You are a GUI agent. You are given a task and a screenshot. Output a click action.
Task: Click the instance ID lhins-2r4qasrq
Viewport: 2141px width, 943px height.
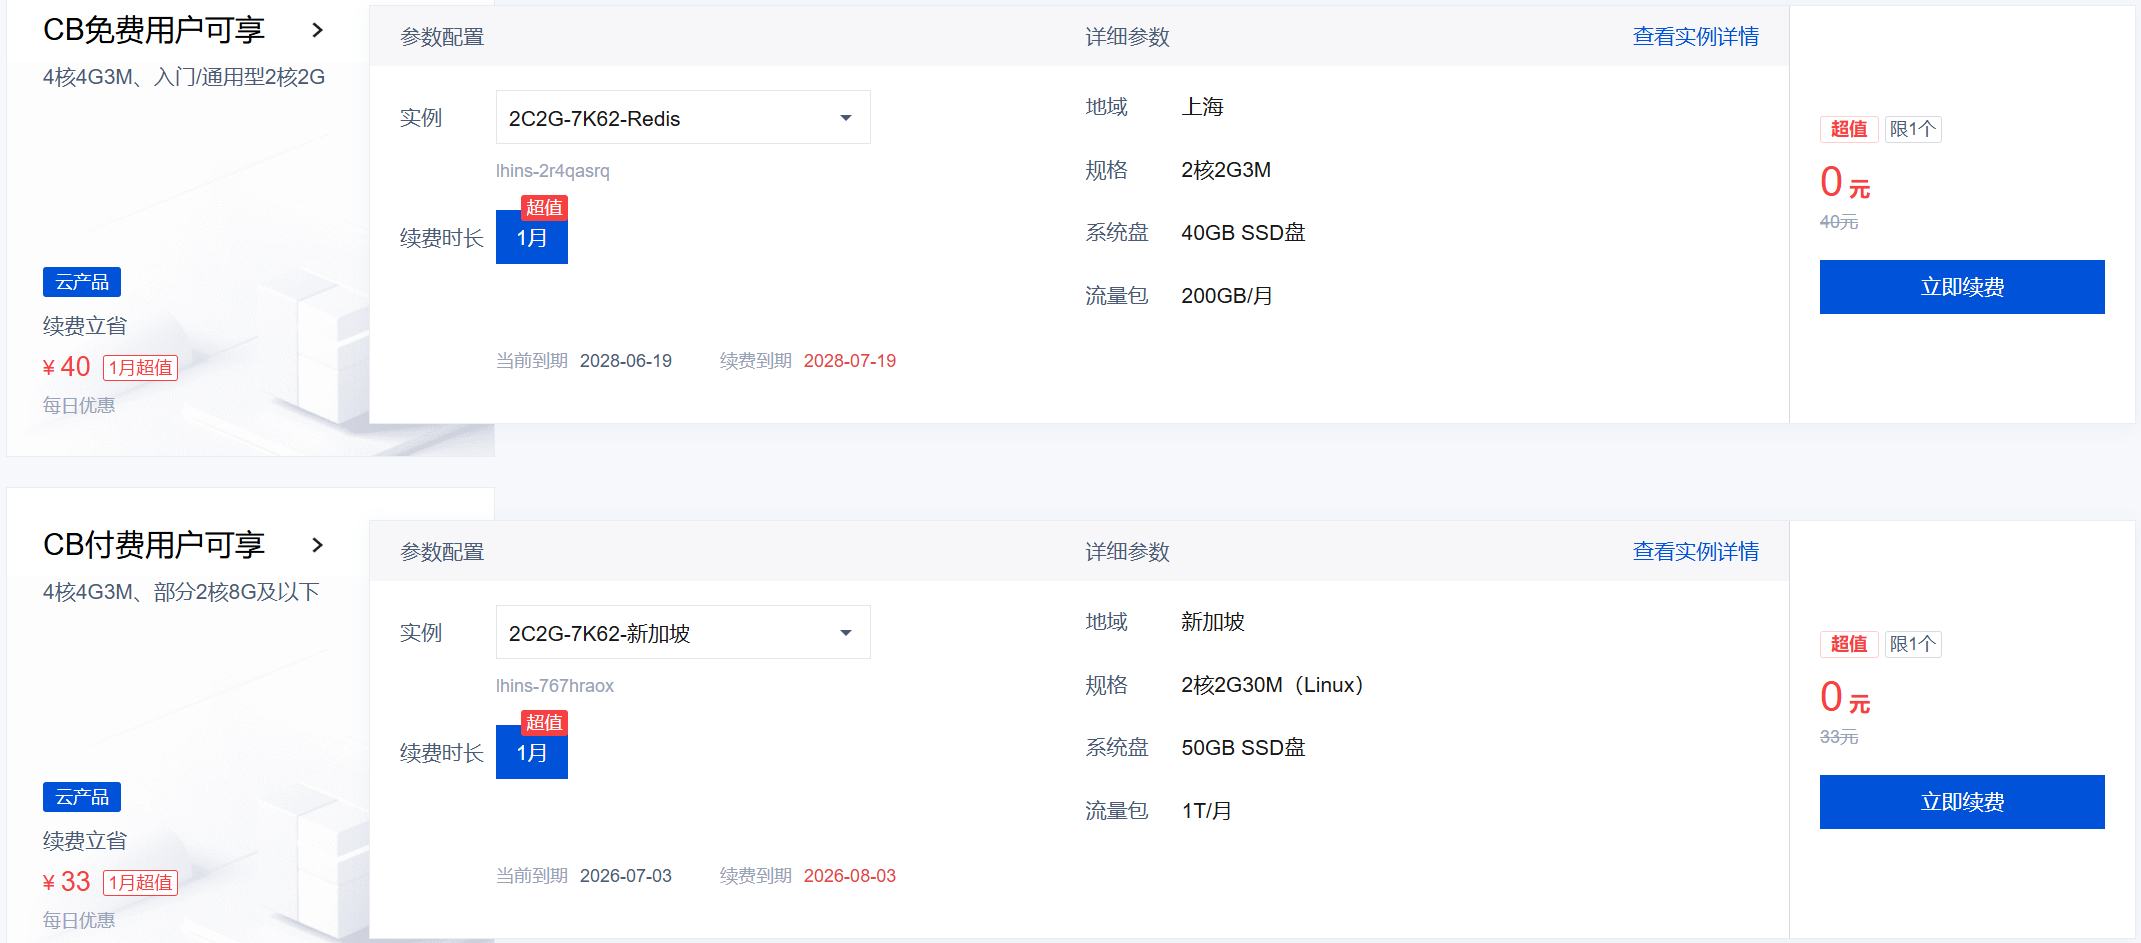pyautogui.click(x=553, y=171)
